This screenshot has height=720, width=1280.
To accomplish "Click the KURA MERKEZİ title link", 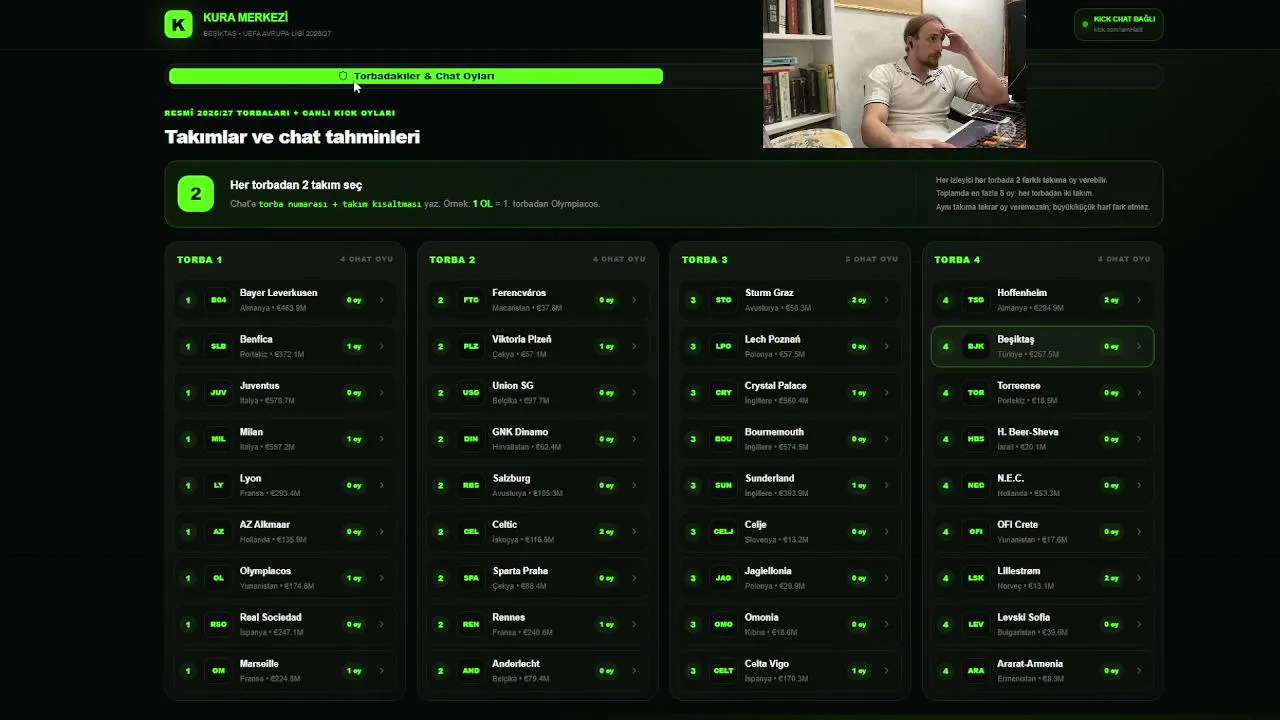I will [x=245, y=18].
